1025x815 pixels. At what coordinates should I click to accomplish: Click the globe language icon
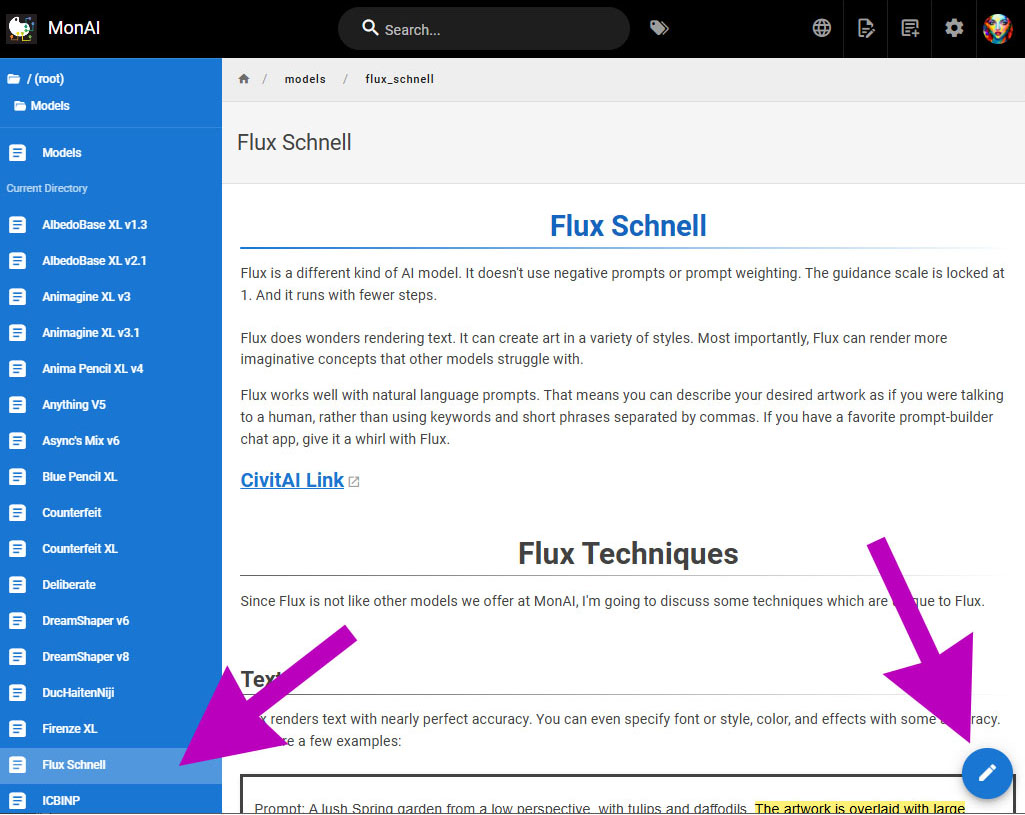(x=821, y=28)
